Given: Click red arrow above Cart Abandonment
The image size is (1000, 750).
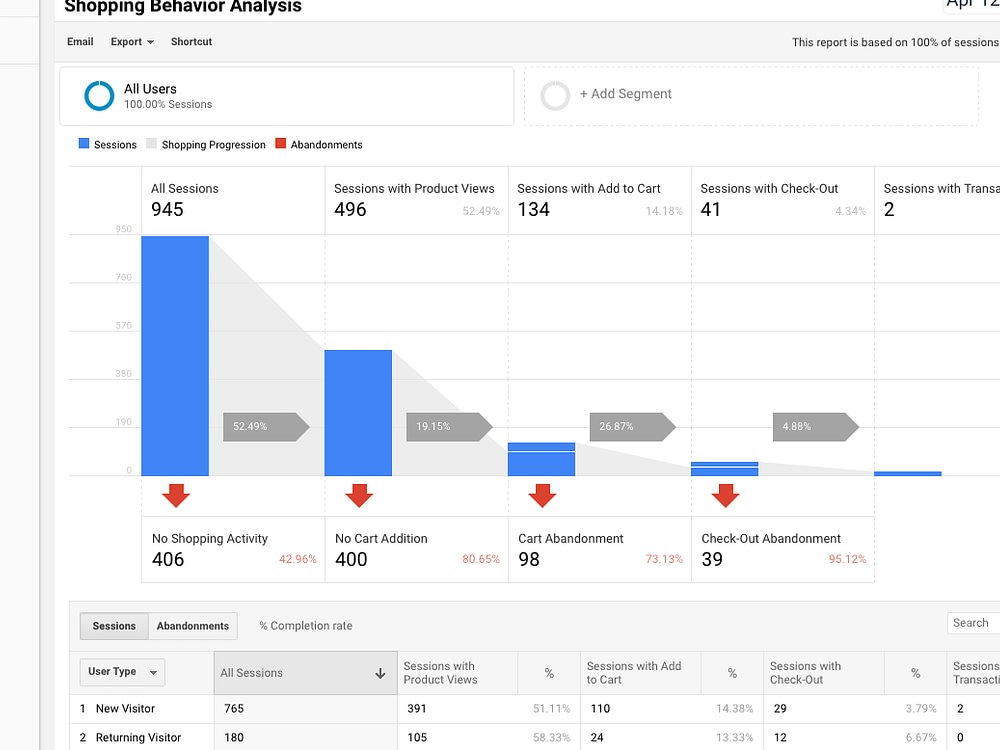Looking at the screenshot, I should pos(542,495).
